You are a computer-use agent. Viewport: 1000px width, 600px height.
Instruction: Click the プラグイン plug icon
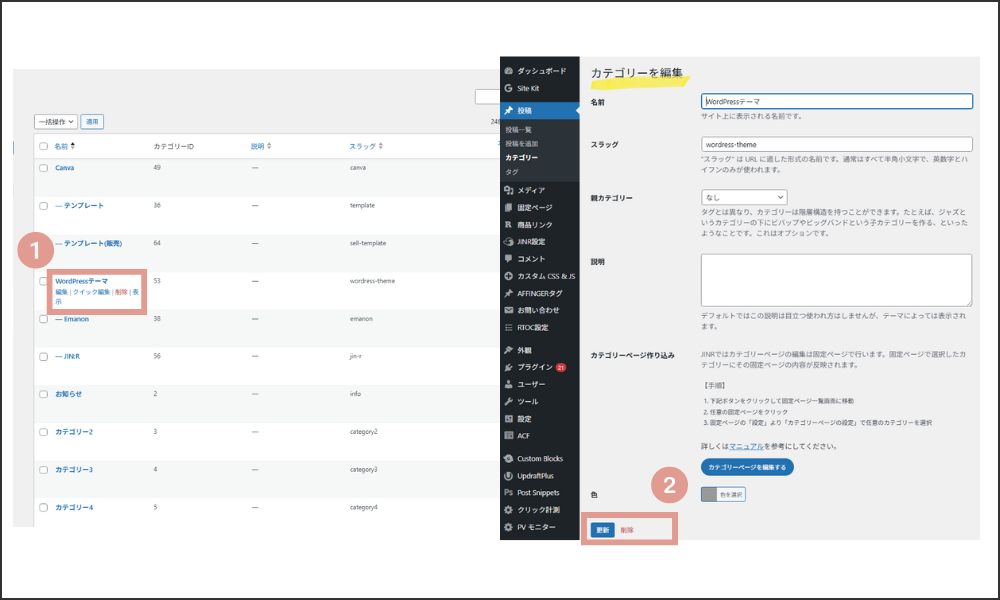[508, 367]
